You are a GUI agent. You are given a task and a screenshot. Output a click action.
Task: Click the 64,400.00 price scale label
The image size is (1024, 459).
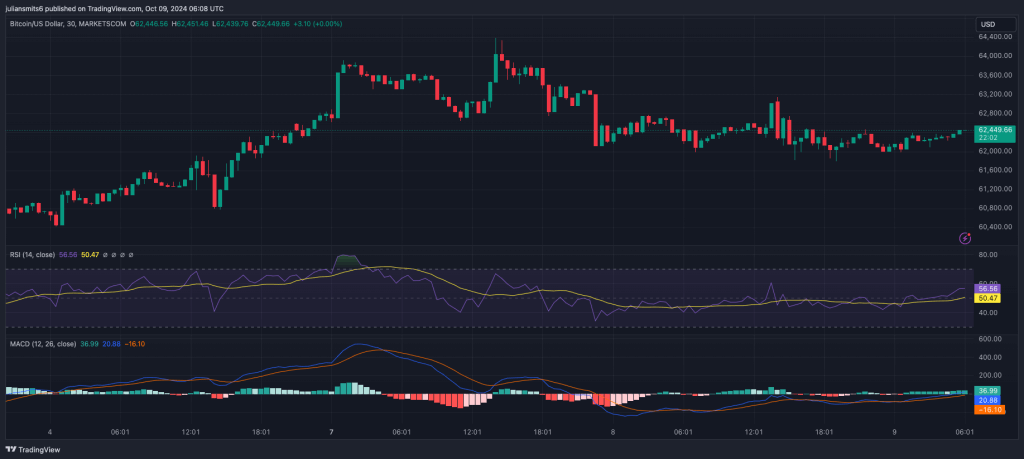click(995, 37)
